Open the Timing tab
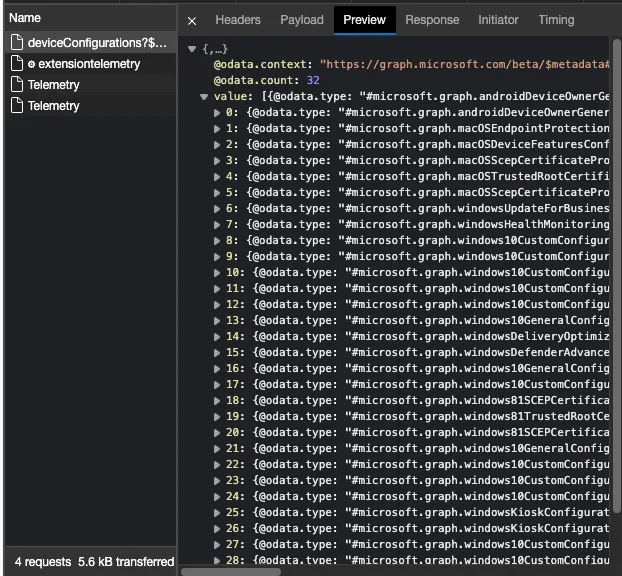Viewport: 622px width, 576px height. click(x=556, y=20)
